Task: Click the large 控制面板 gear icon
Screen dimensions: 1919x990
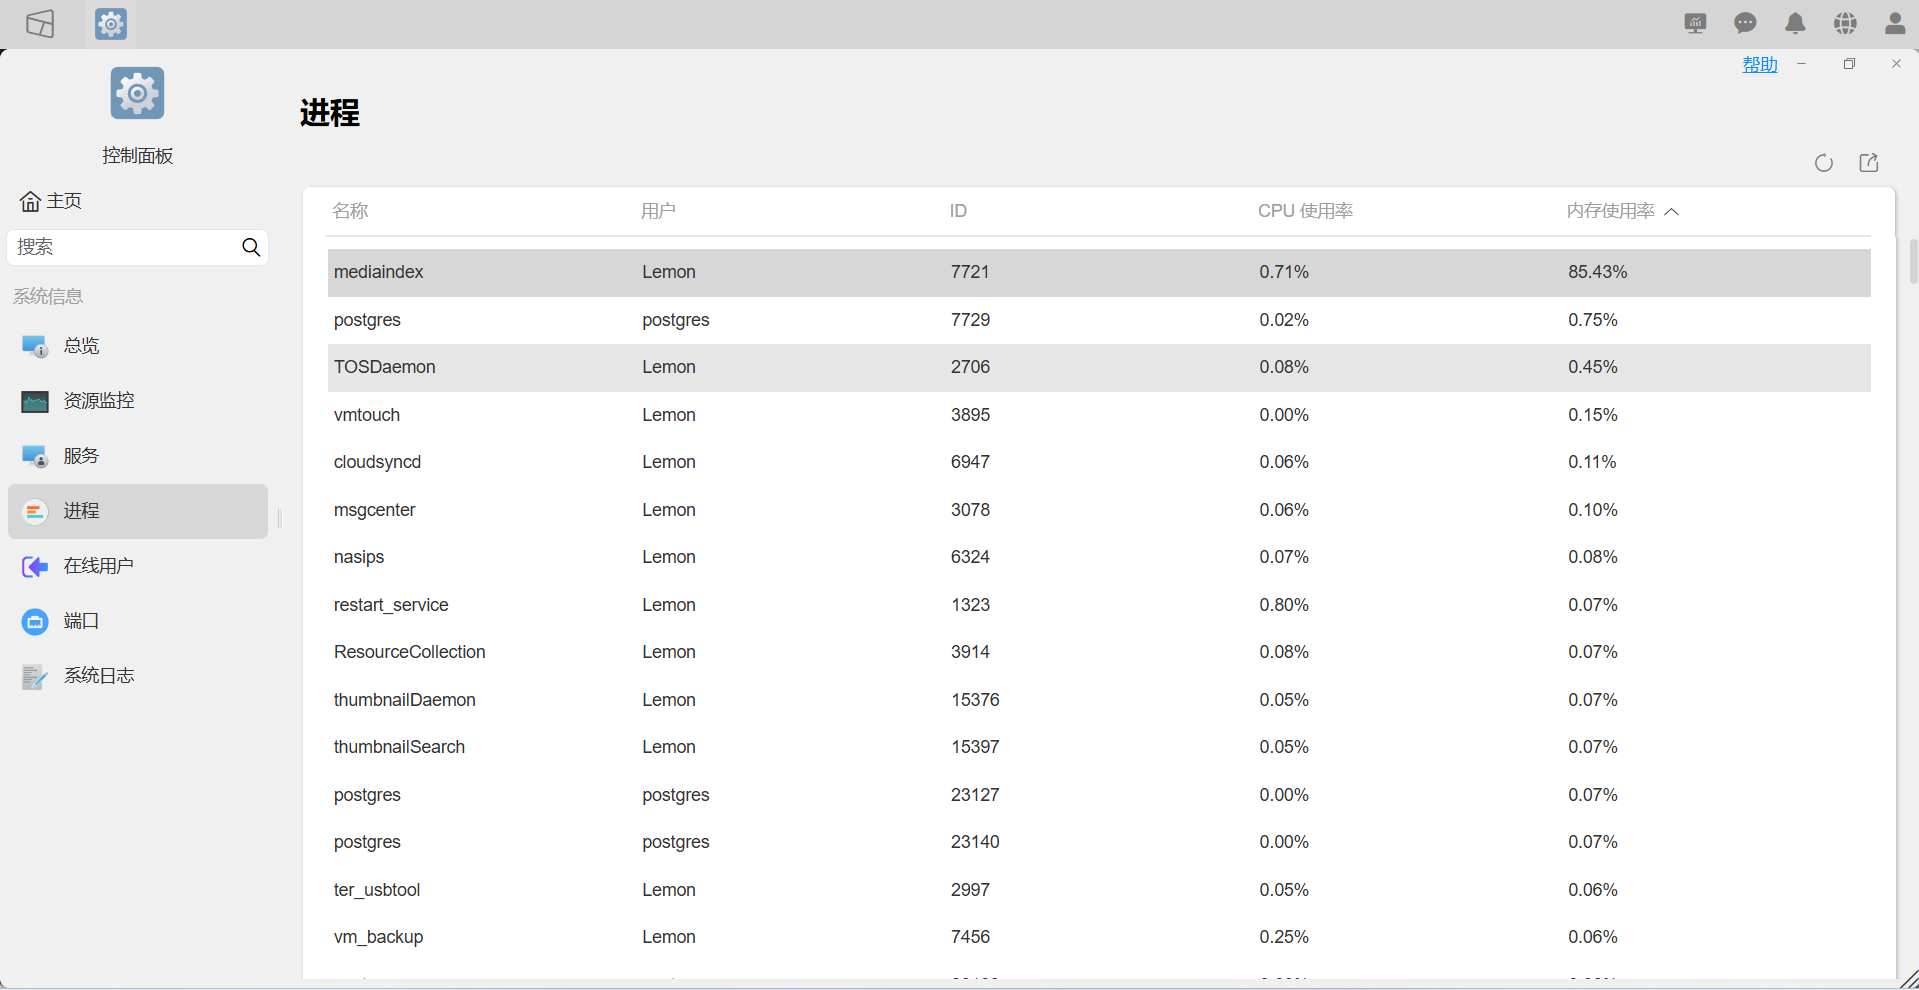Action: tap(137, 93)
